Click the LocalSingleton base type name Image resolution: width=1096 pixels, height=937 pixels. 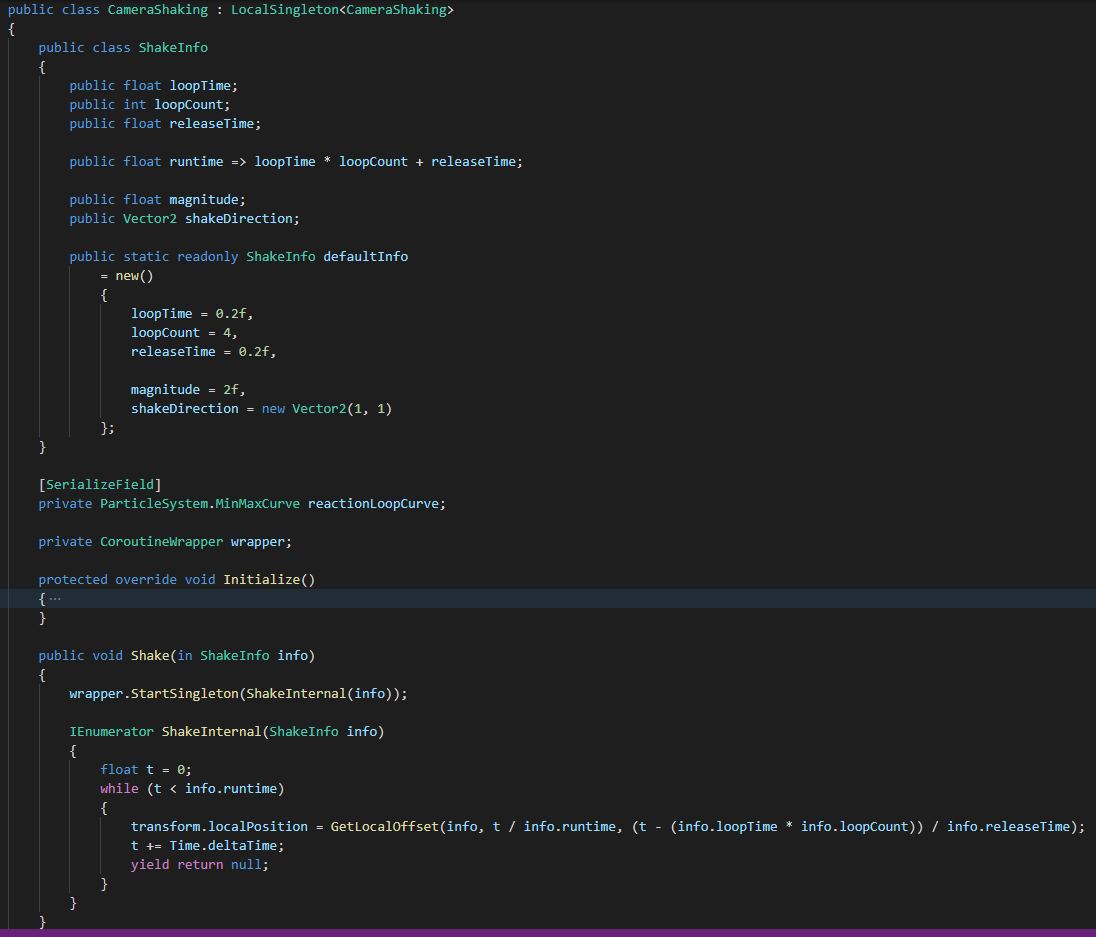coord(284,10)
